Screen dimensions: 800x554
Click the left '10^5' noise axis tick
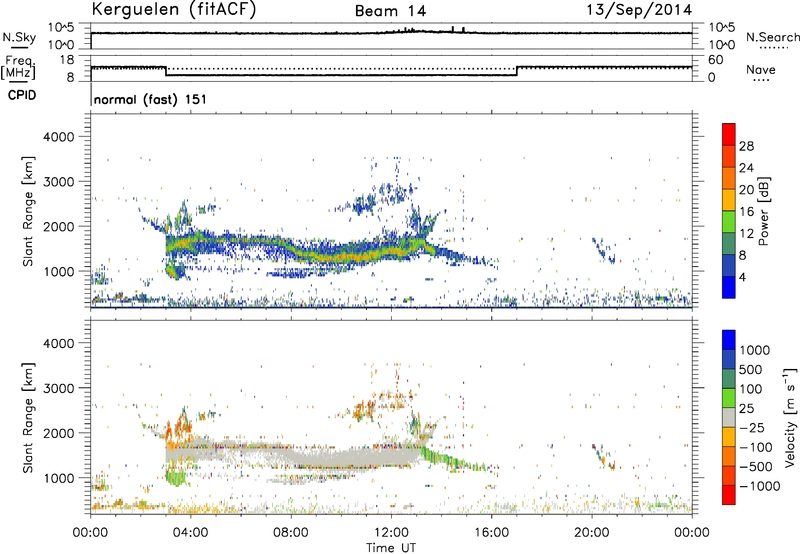[61, 28]
